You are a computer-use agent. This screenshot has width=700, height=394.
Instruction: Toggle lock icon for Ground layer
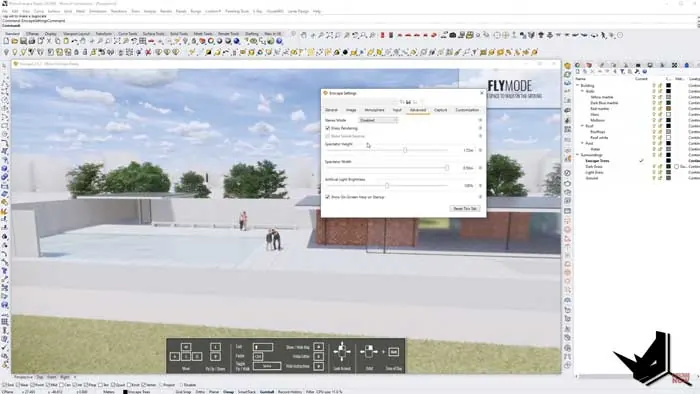660,178
